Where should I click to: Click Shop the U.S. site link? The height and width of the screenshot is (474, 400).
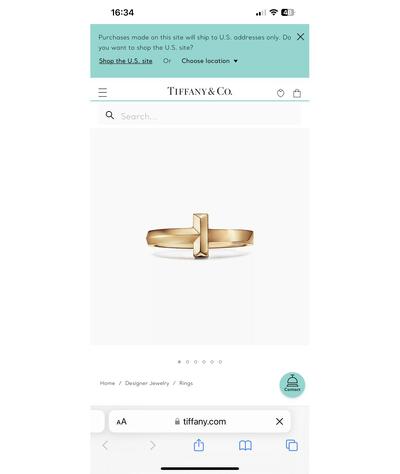(x=126, y=61)
